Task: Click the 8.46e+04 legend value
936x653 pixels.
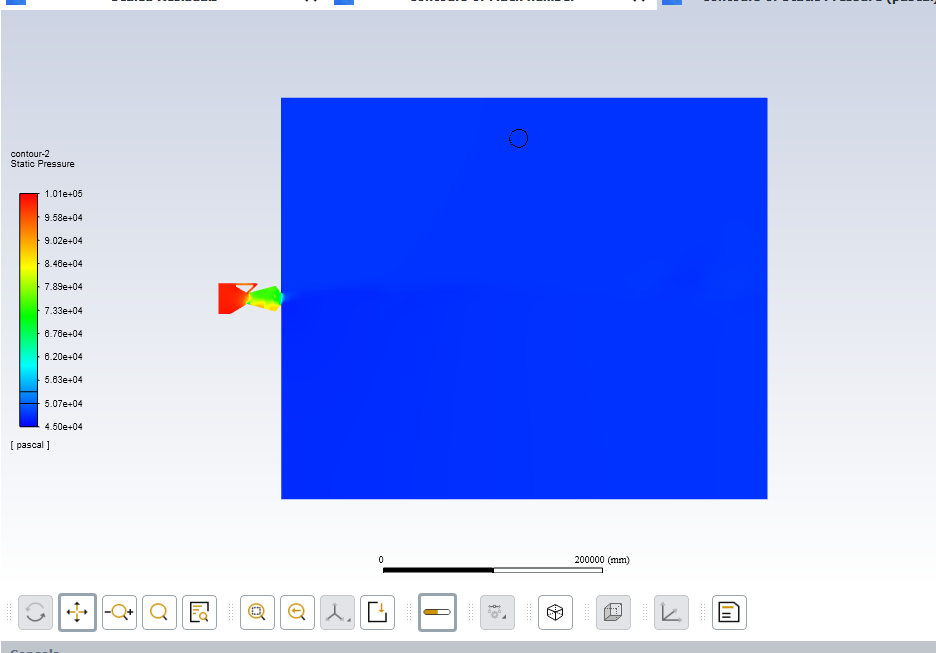Action: [x=63, y=264]
